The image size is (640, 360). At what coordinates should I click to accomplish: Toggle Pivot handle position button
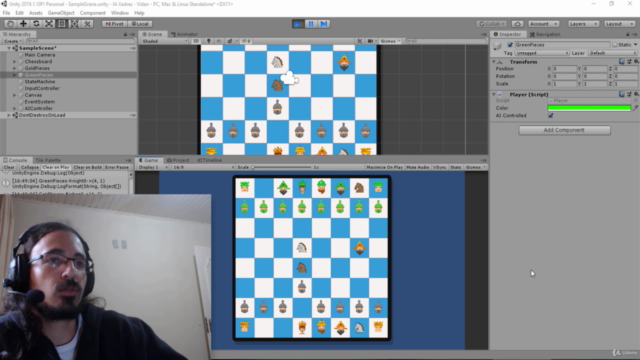(114, 24)
